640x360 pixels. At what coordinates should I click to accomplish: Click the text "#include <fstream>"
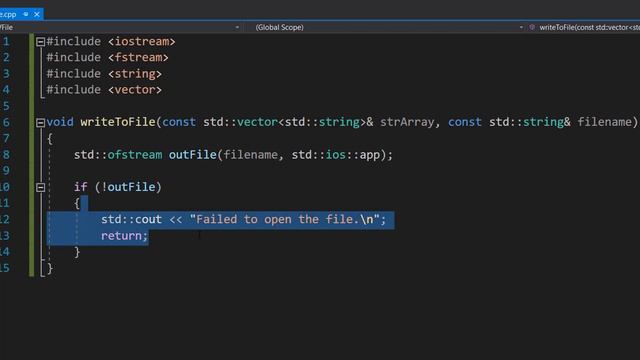point(107,58)
